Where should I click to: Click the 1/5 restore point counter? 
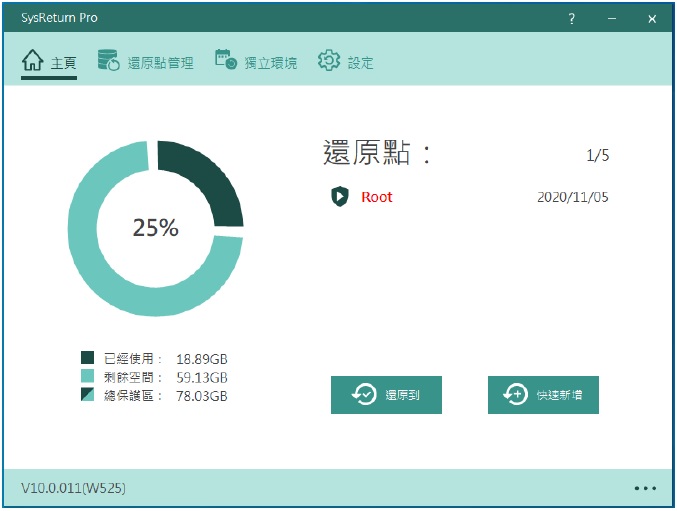598,155
